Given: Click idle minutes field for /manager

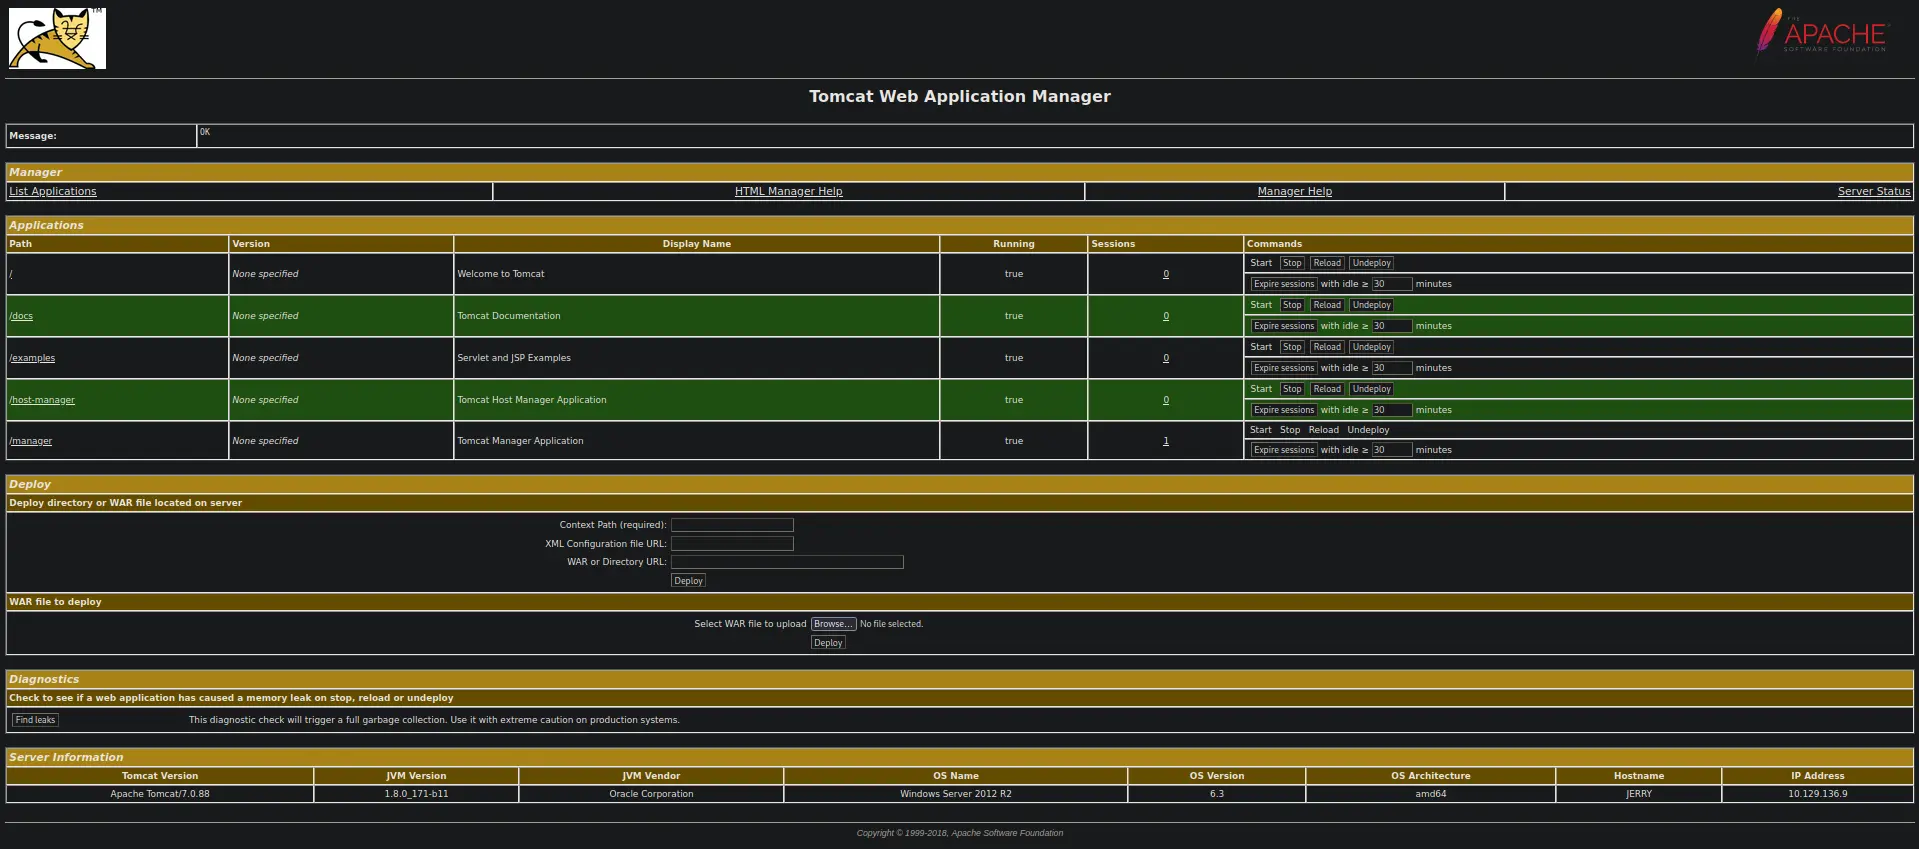Looking at the screenshot, I should point(1391,450).
